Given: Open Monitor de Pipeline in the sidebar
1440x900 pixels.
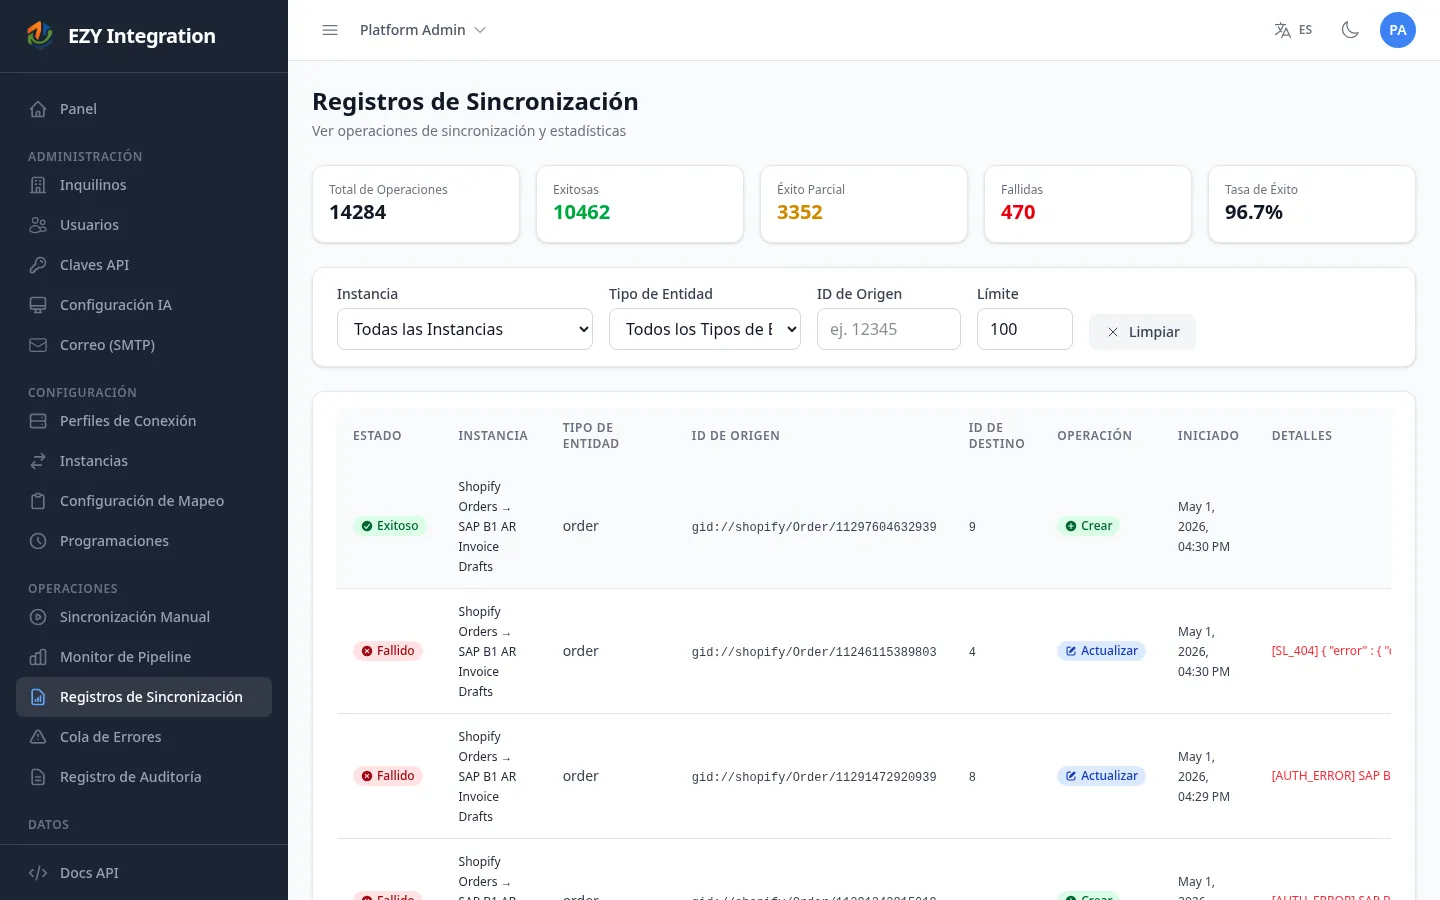Looking at the screenshot, I should click(x=144, y=657).
